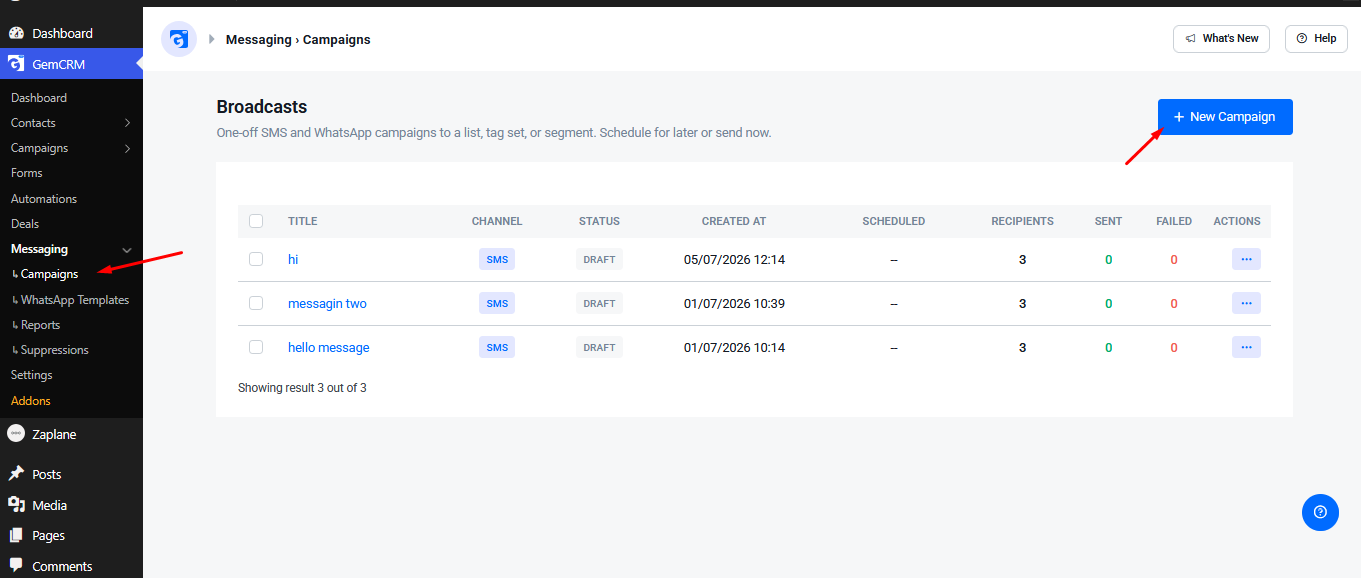This screenshot has height=578, width=1361.
Task: Click the New Campaign button
Action: 1225,117
